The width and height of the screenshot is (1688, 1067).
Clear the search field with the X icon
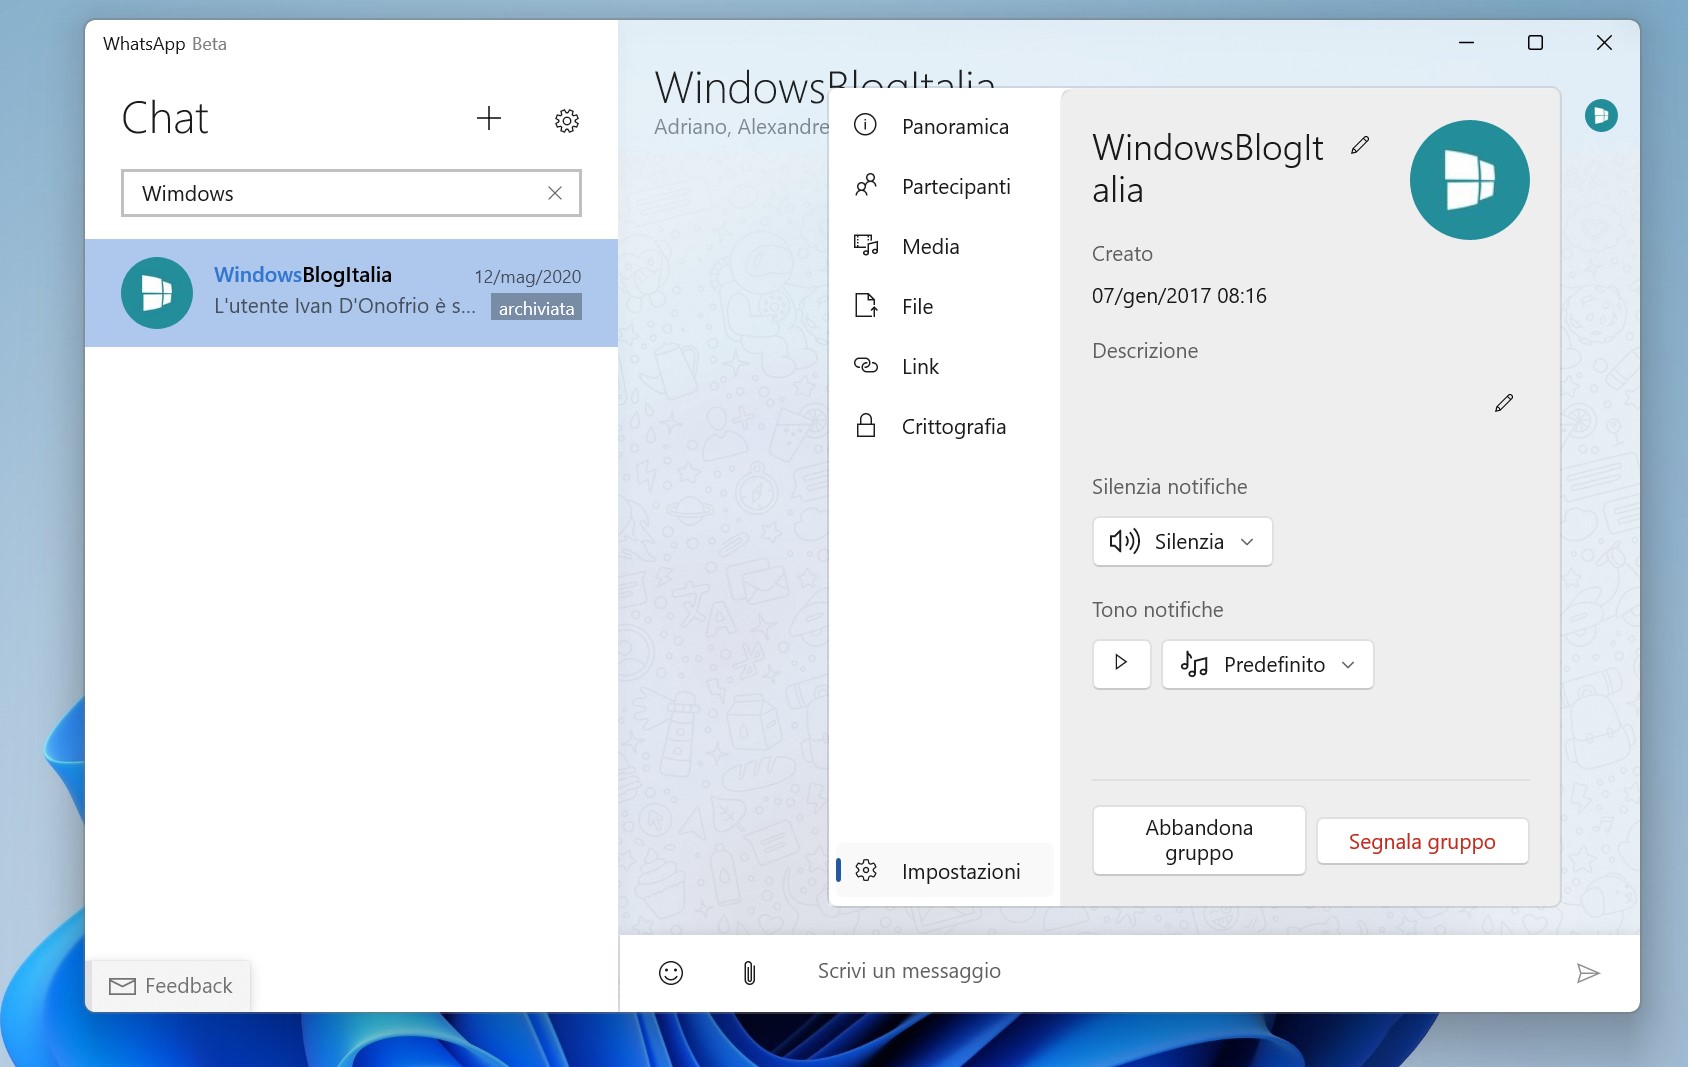click(555, 193)
